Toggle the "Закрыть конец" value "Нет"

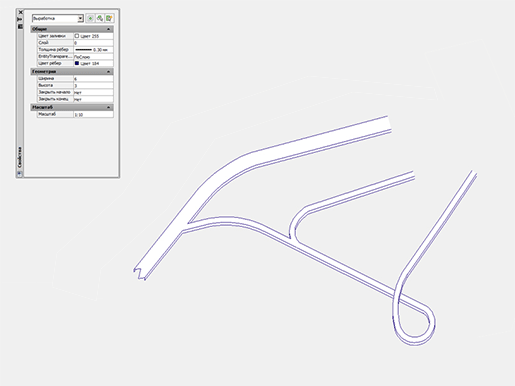tap(93, 99)
